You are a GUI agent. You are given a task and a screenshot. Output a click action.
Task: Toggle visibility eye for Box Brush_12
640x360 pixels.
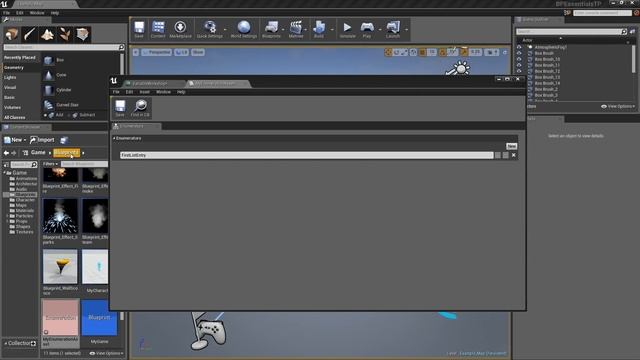point(519,71)
